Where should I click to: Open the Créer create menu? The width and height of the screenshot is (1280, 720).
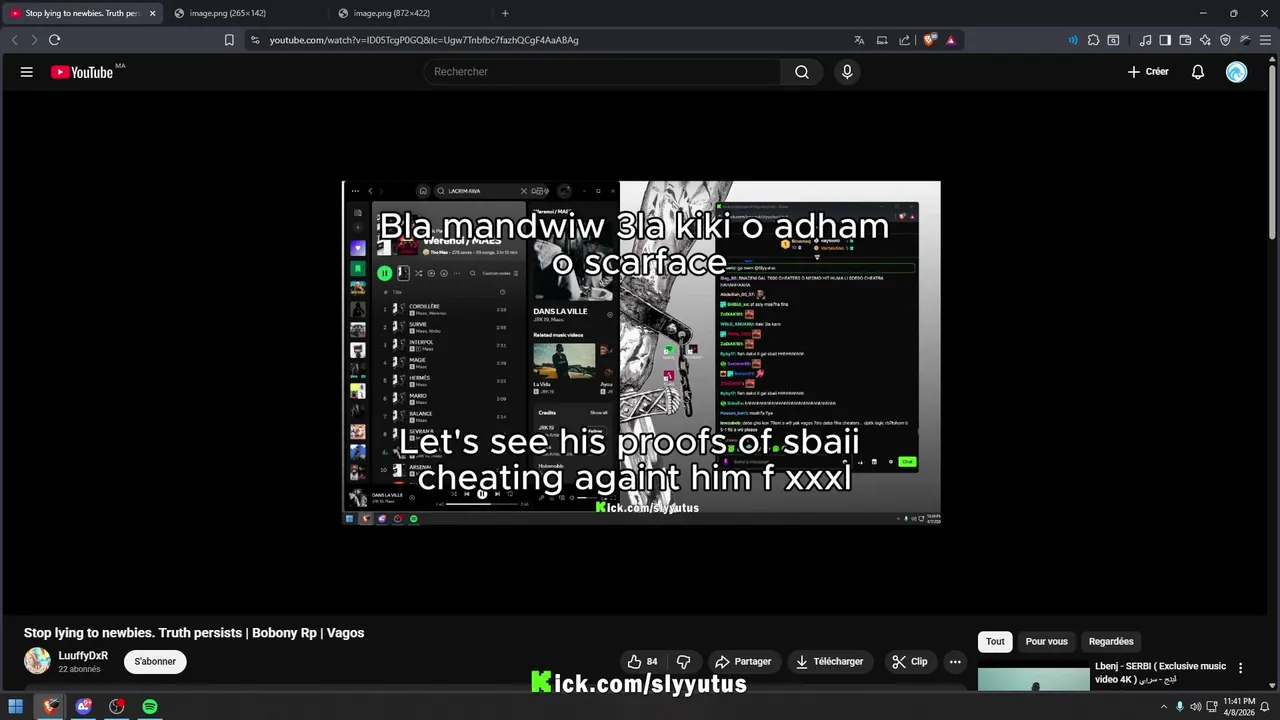[1148, 72]
